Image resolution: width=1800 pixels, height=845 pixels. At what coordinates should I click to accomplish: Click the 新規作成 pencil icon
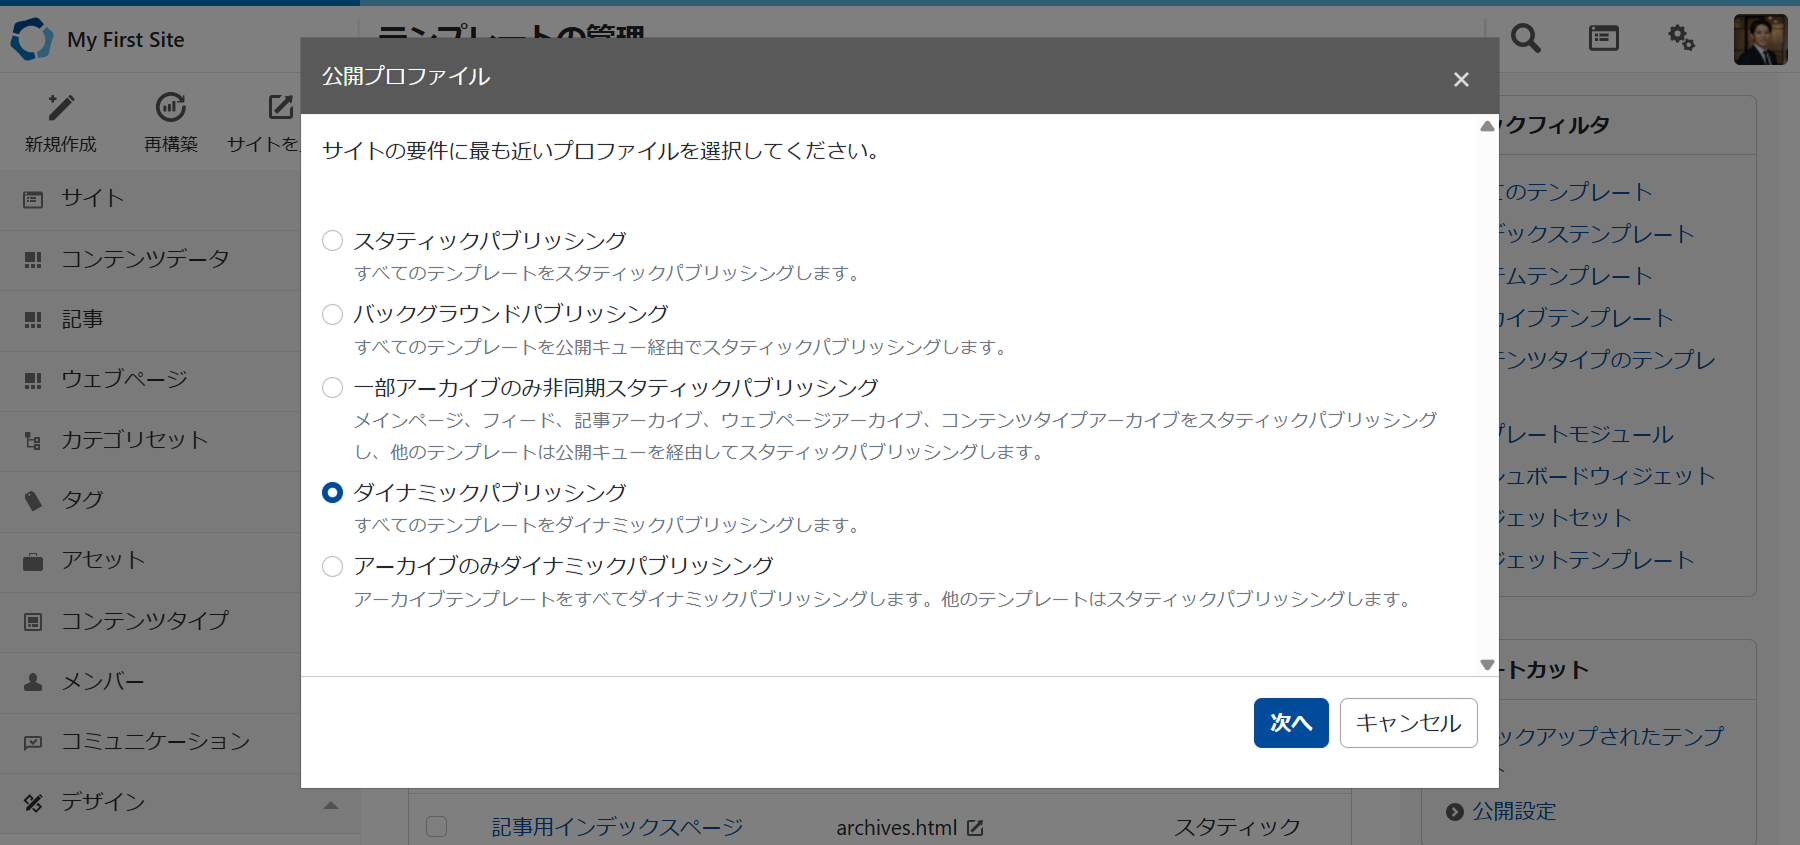61,107
